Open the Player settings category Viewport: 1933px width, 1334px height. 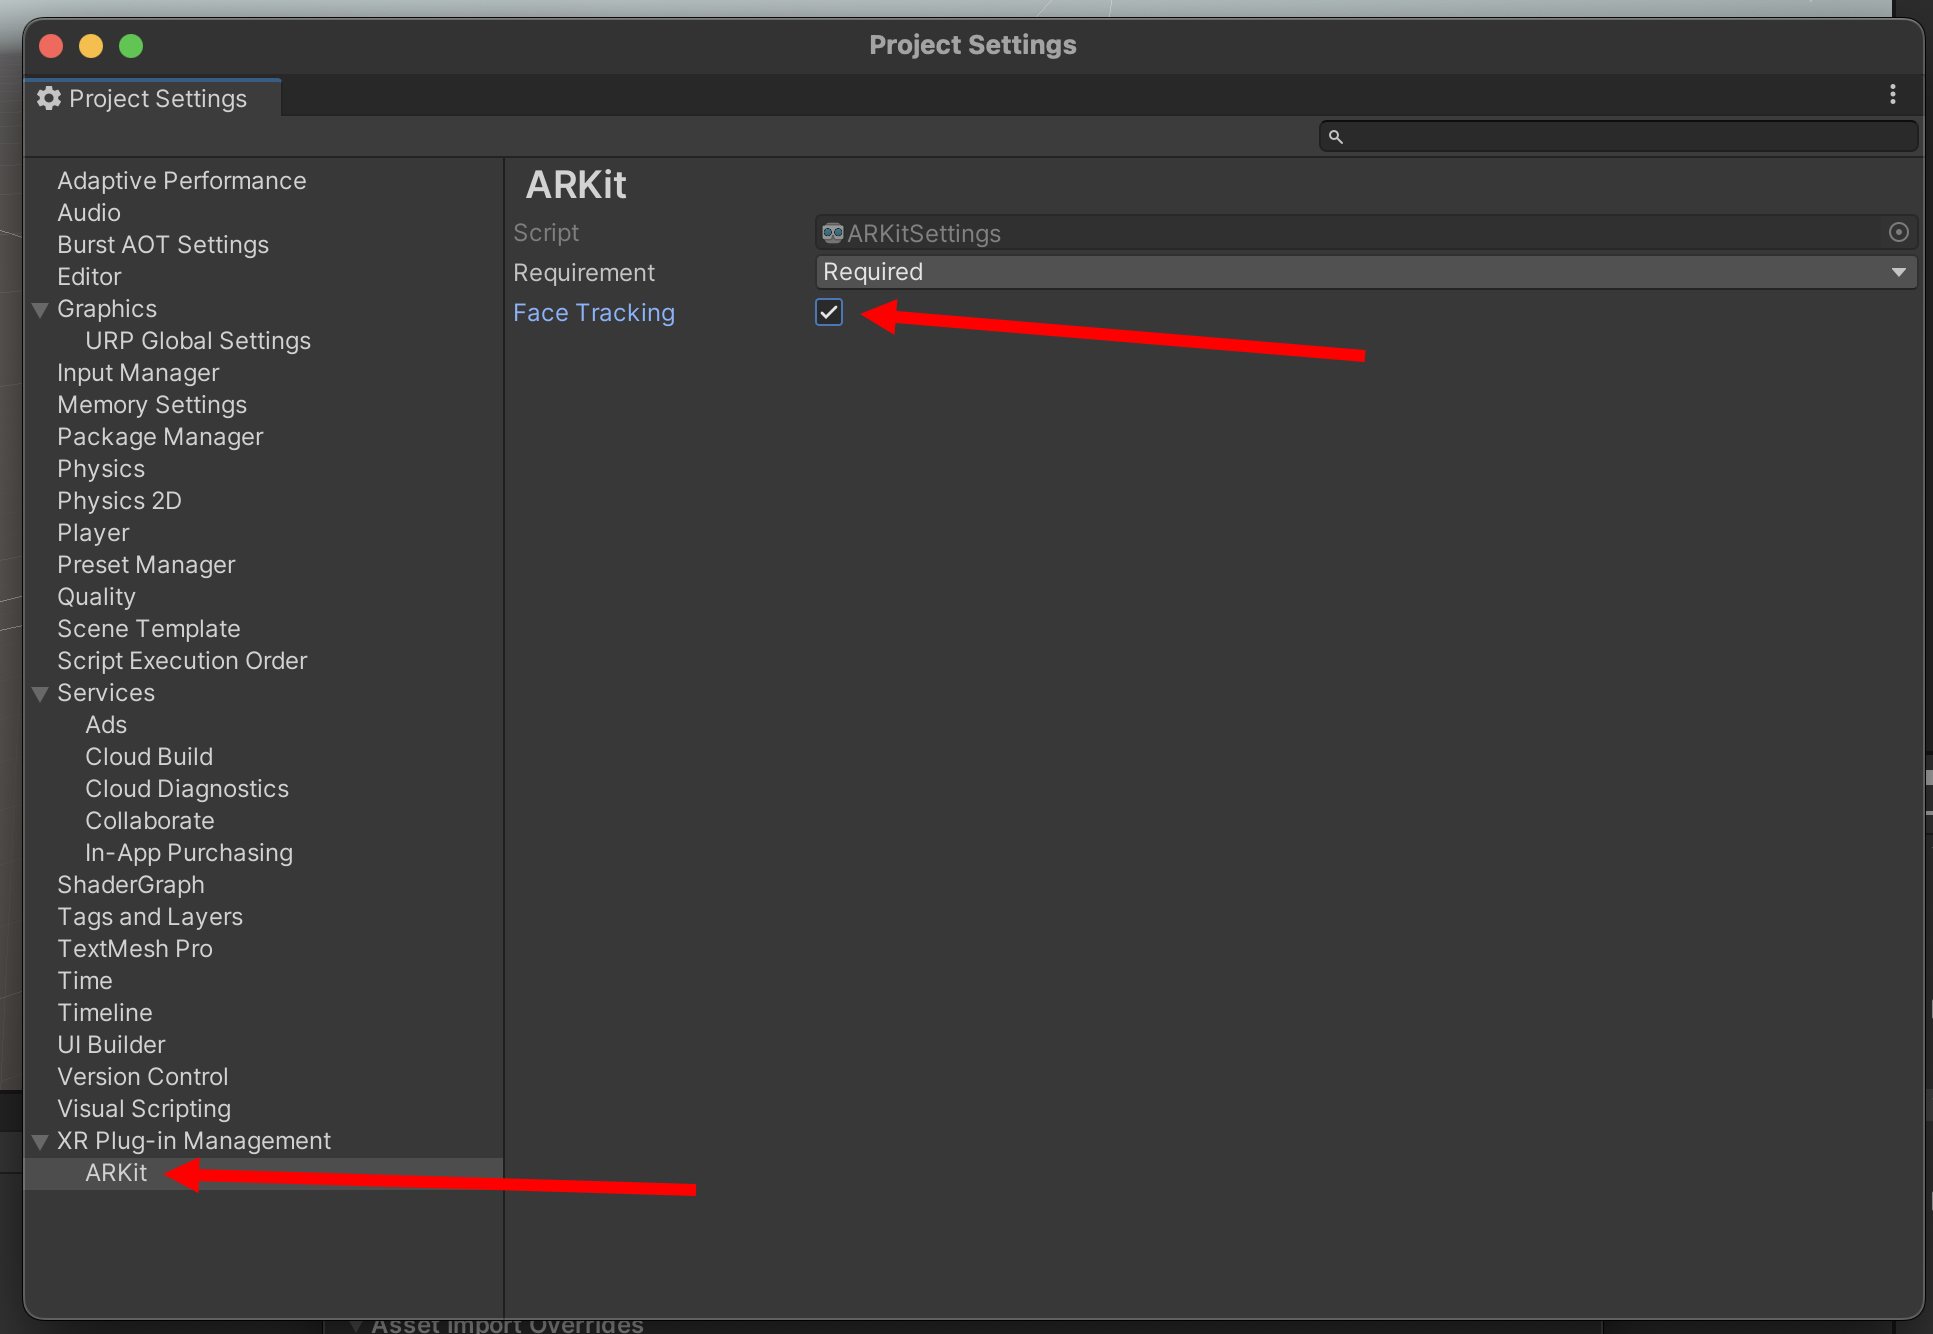tap(93, 533)
